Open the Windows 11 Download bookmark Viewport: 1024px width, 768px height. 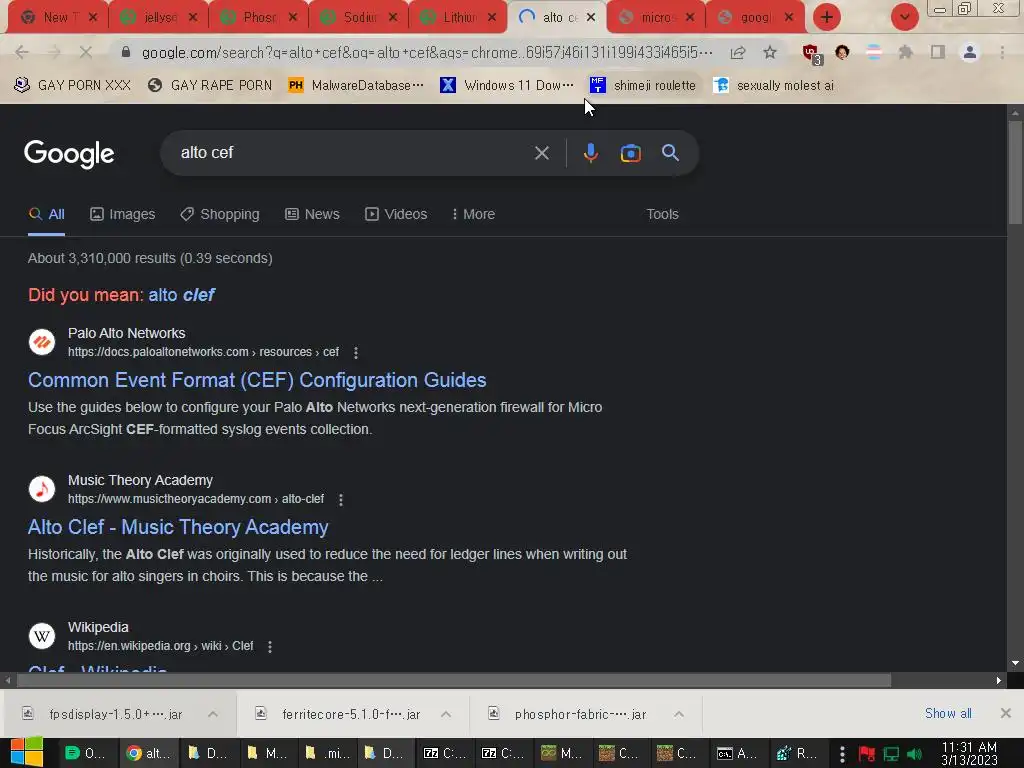[507, 85]
